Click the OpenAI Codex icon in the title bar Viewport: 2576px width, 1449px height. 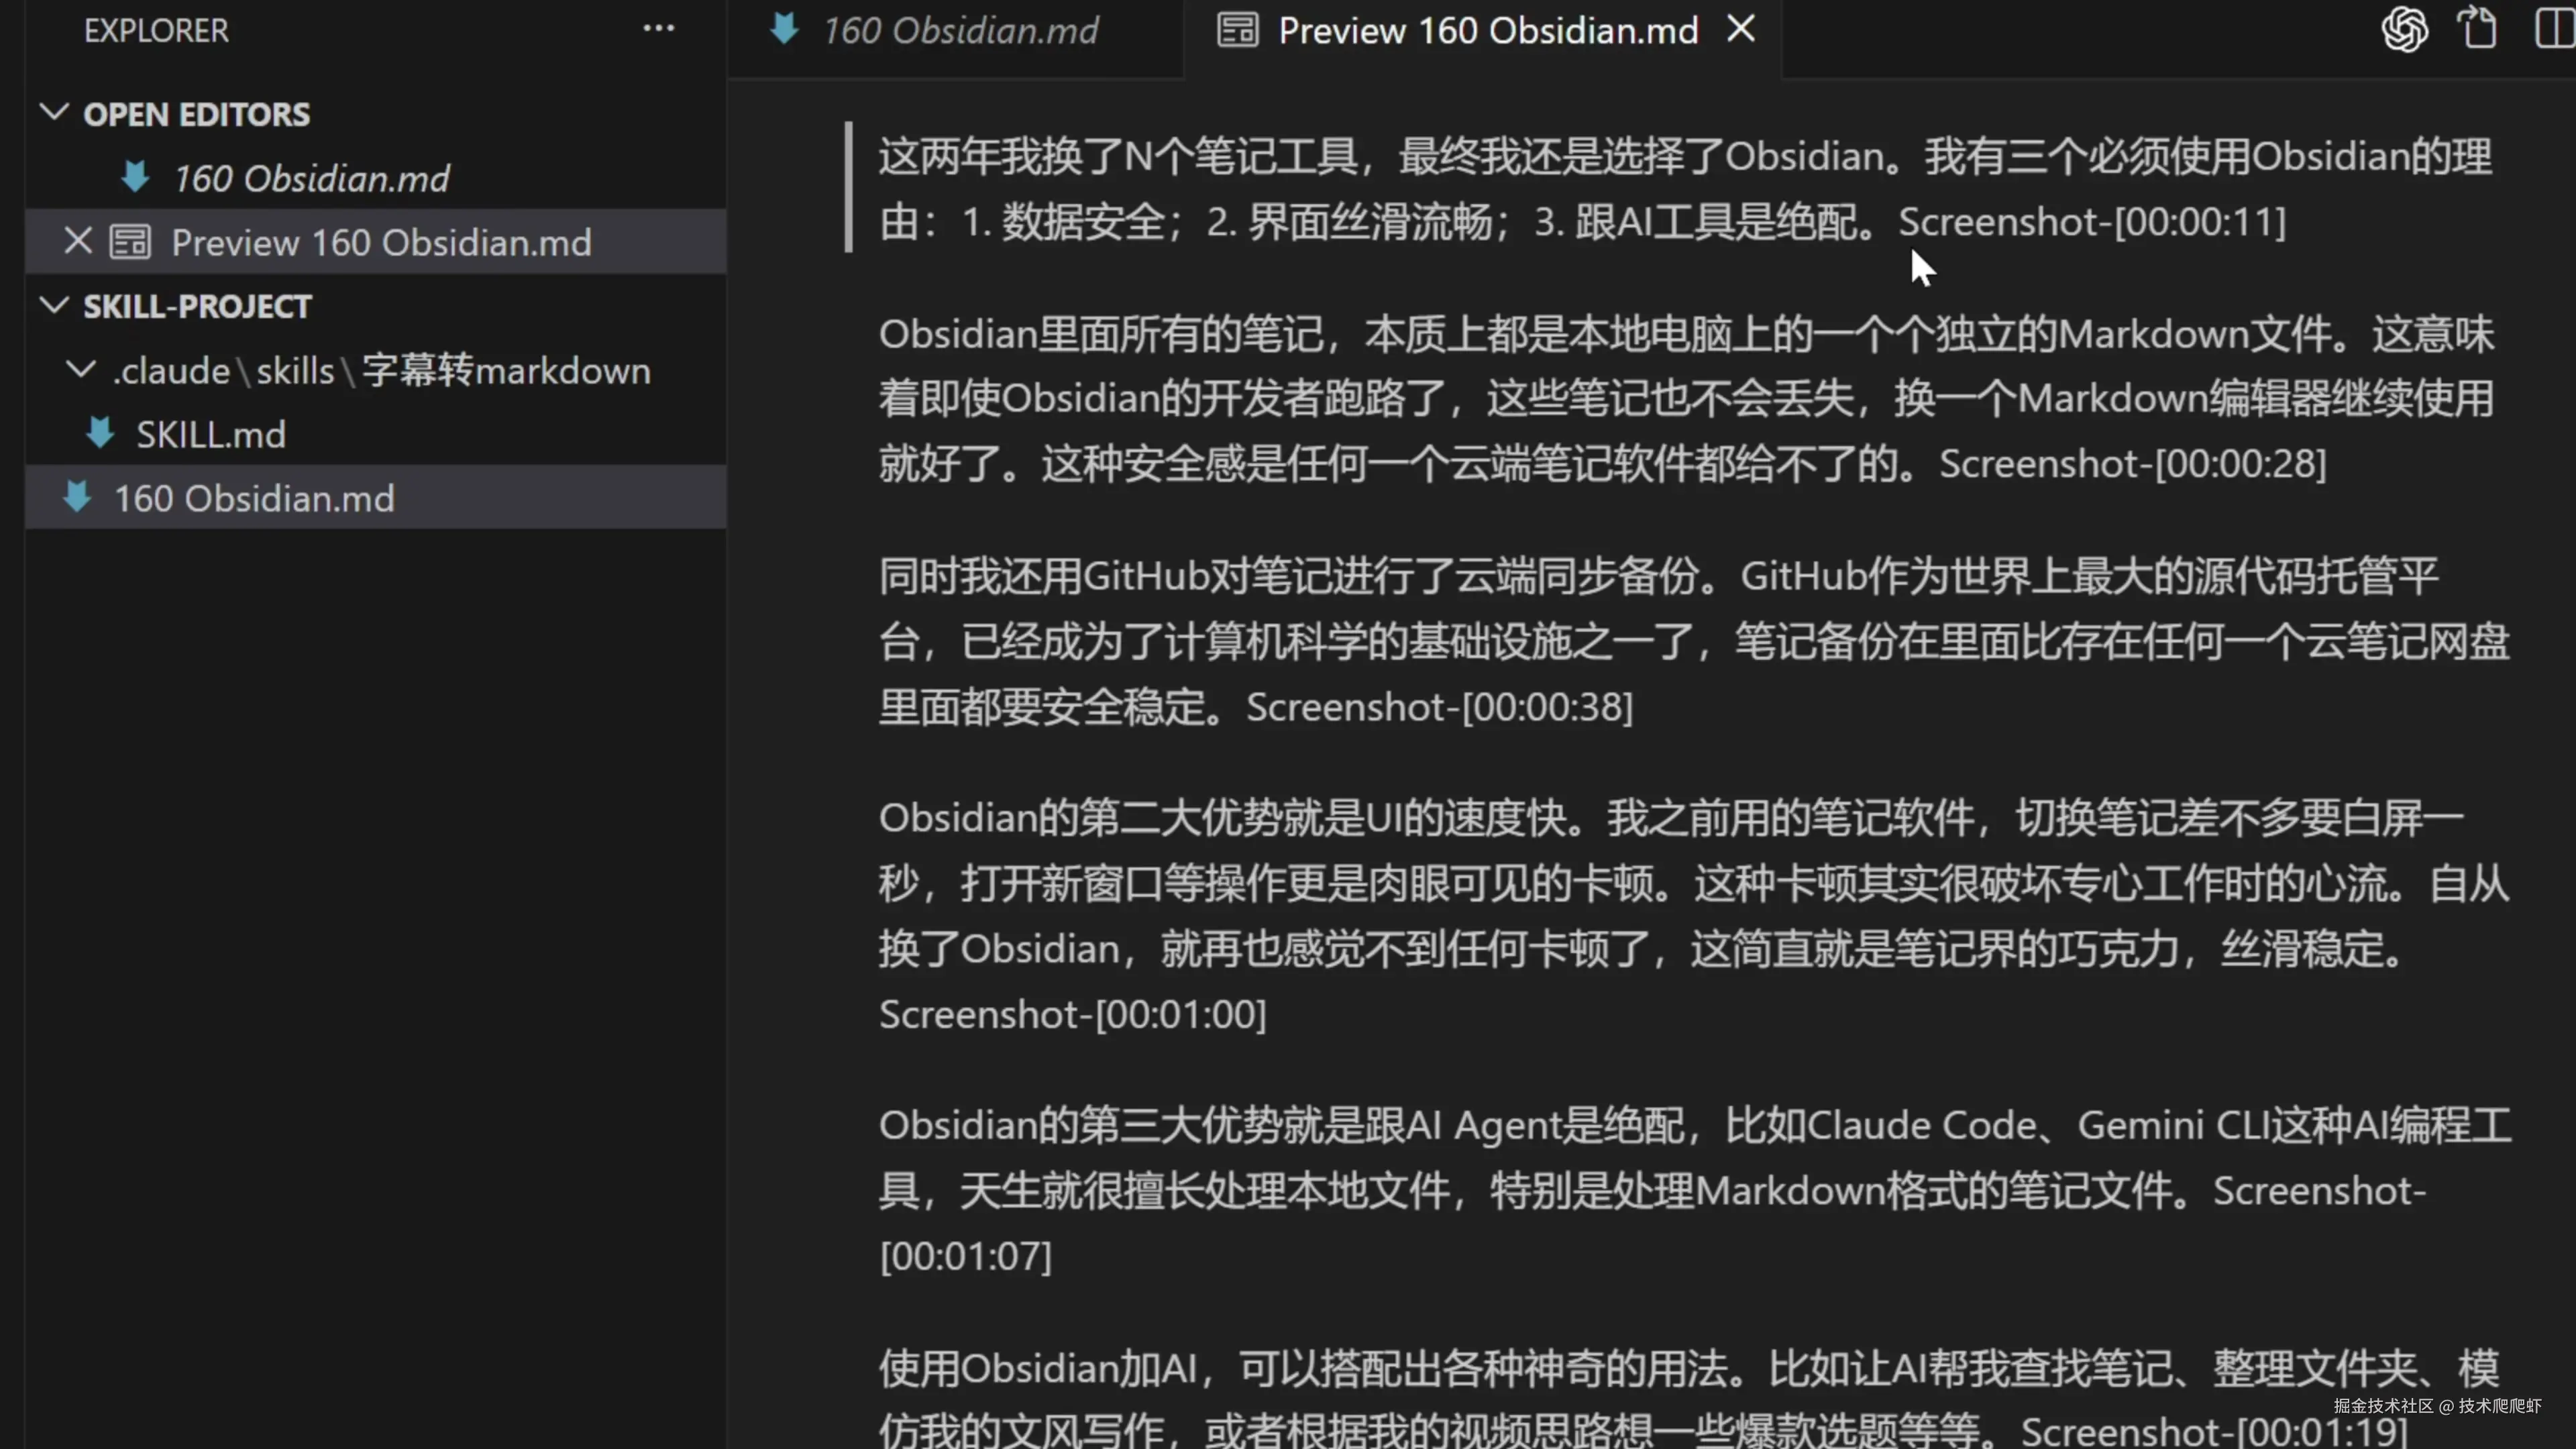pyautogui.click(x=2404, y=29)
